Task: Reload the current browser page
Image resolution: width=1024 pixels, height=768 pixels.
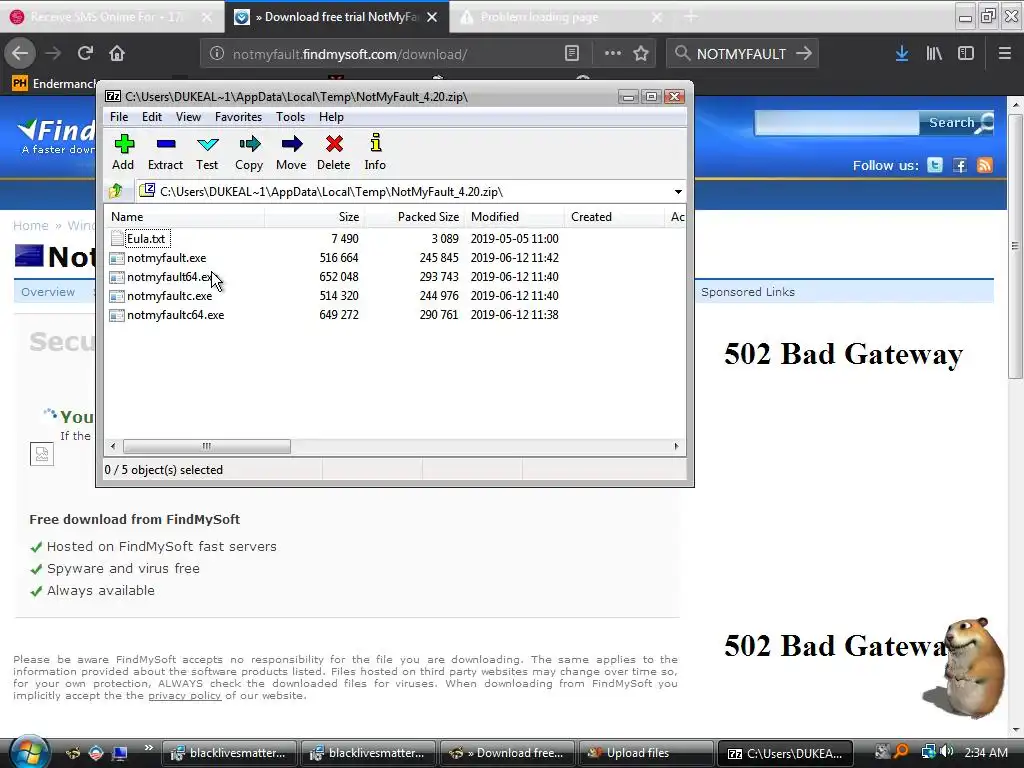Action: 85,54
